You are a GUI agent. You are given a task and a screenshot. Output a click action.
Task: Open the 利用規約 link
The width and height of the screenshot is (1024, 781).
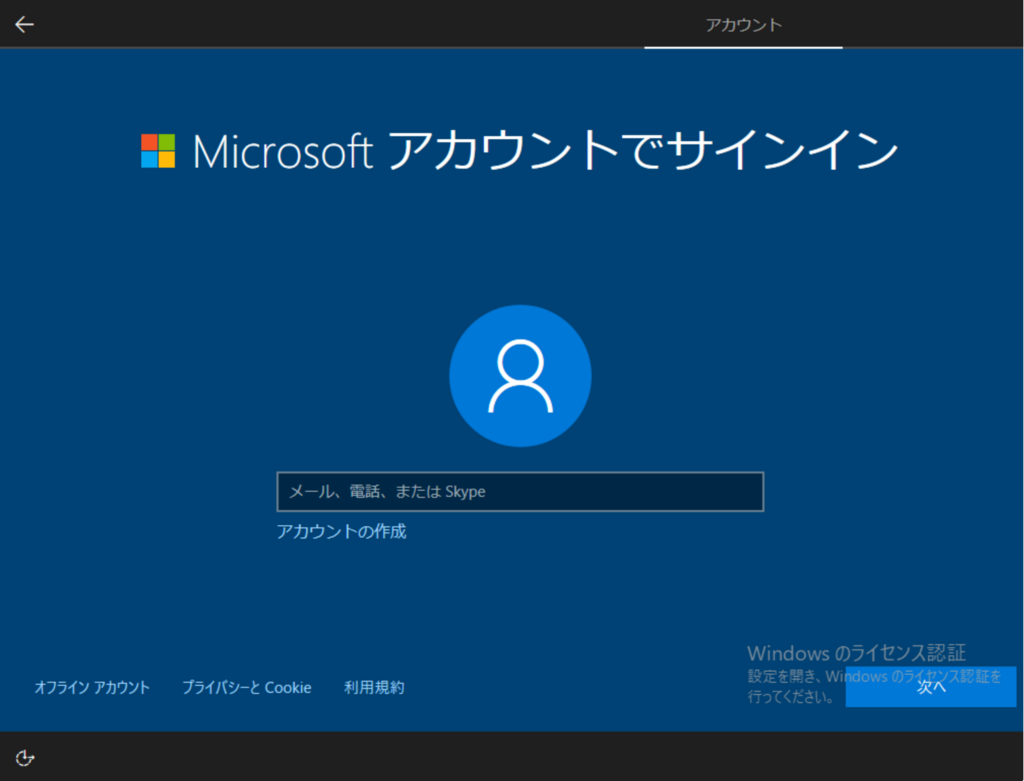tap(374, 687)
